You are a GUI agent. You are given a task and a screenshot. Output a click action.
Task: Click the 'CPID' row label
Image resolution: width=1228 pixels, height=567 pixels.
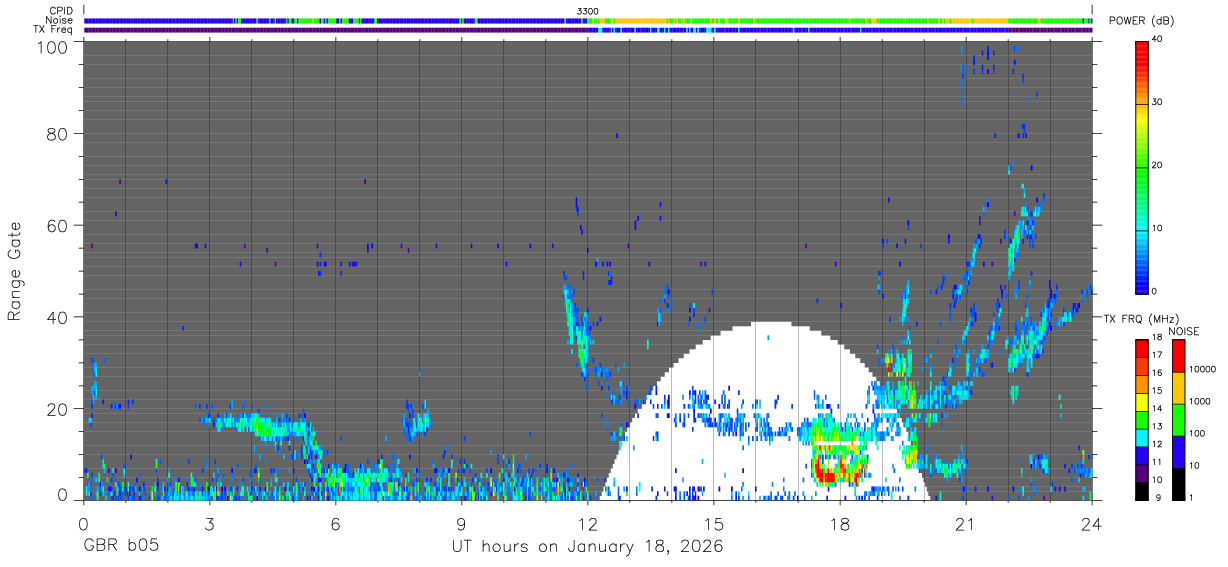(60, 11)
